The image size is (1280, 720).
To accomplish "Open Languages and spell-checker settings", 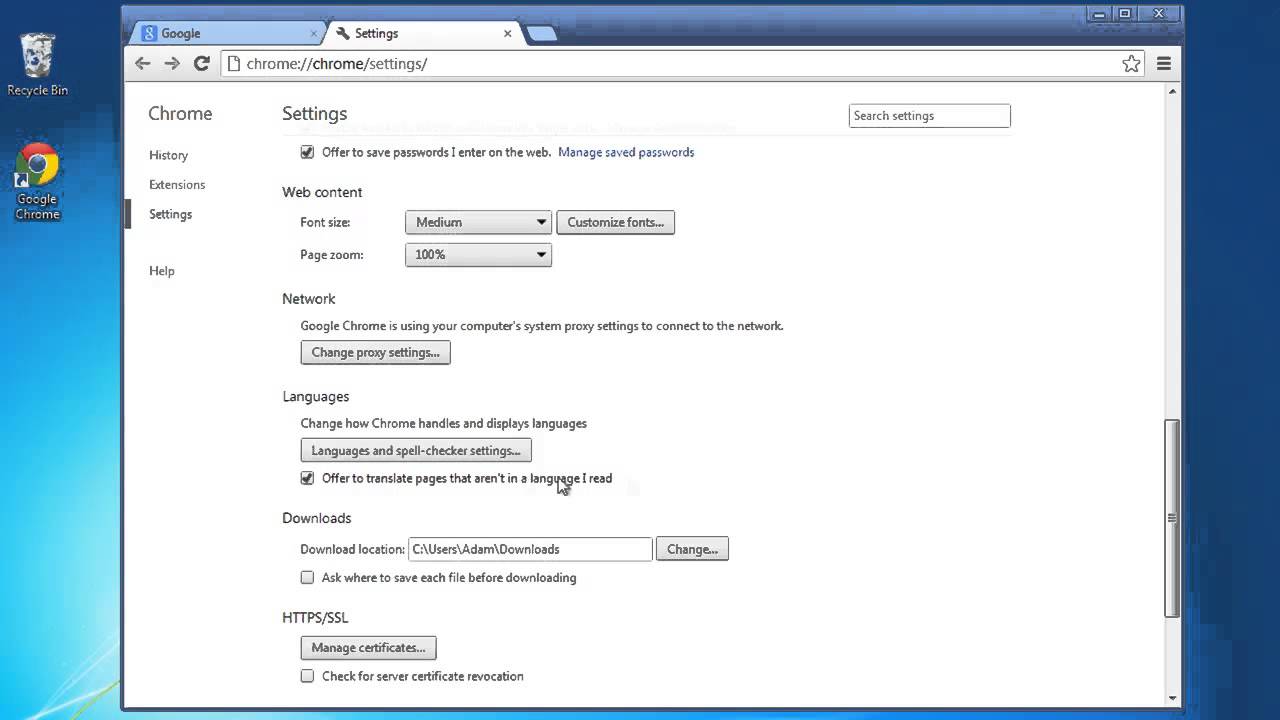I will (x=416, y=450).
